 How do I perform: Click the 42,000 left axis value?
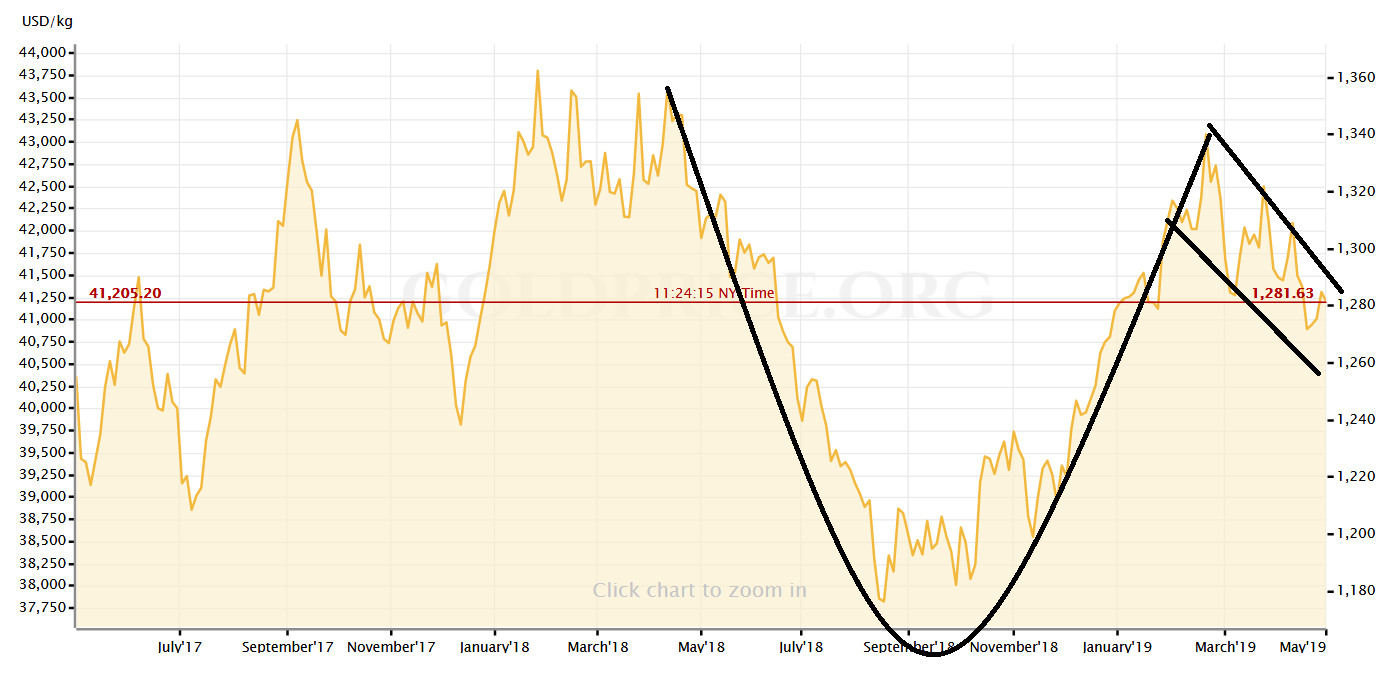pyautogui.click(x=43, y=230)
